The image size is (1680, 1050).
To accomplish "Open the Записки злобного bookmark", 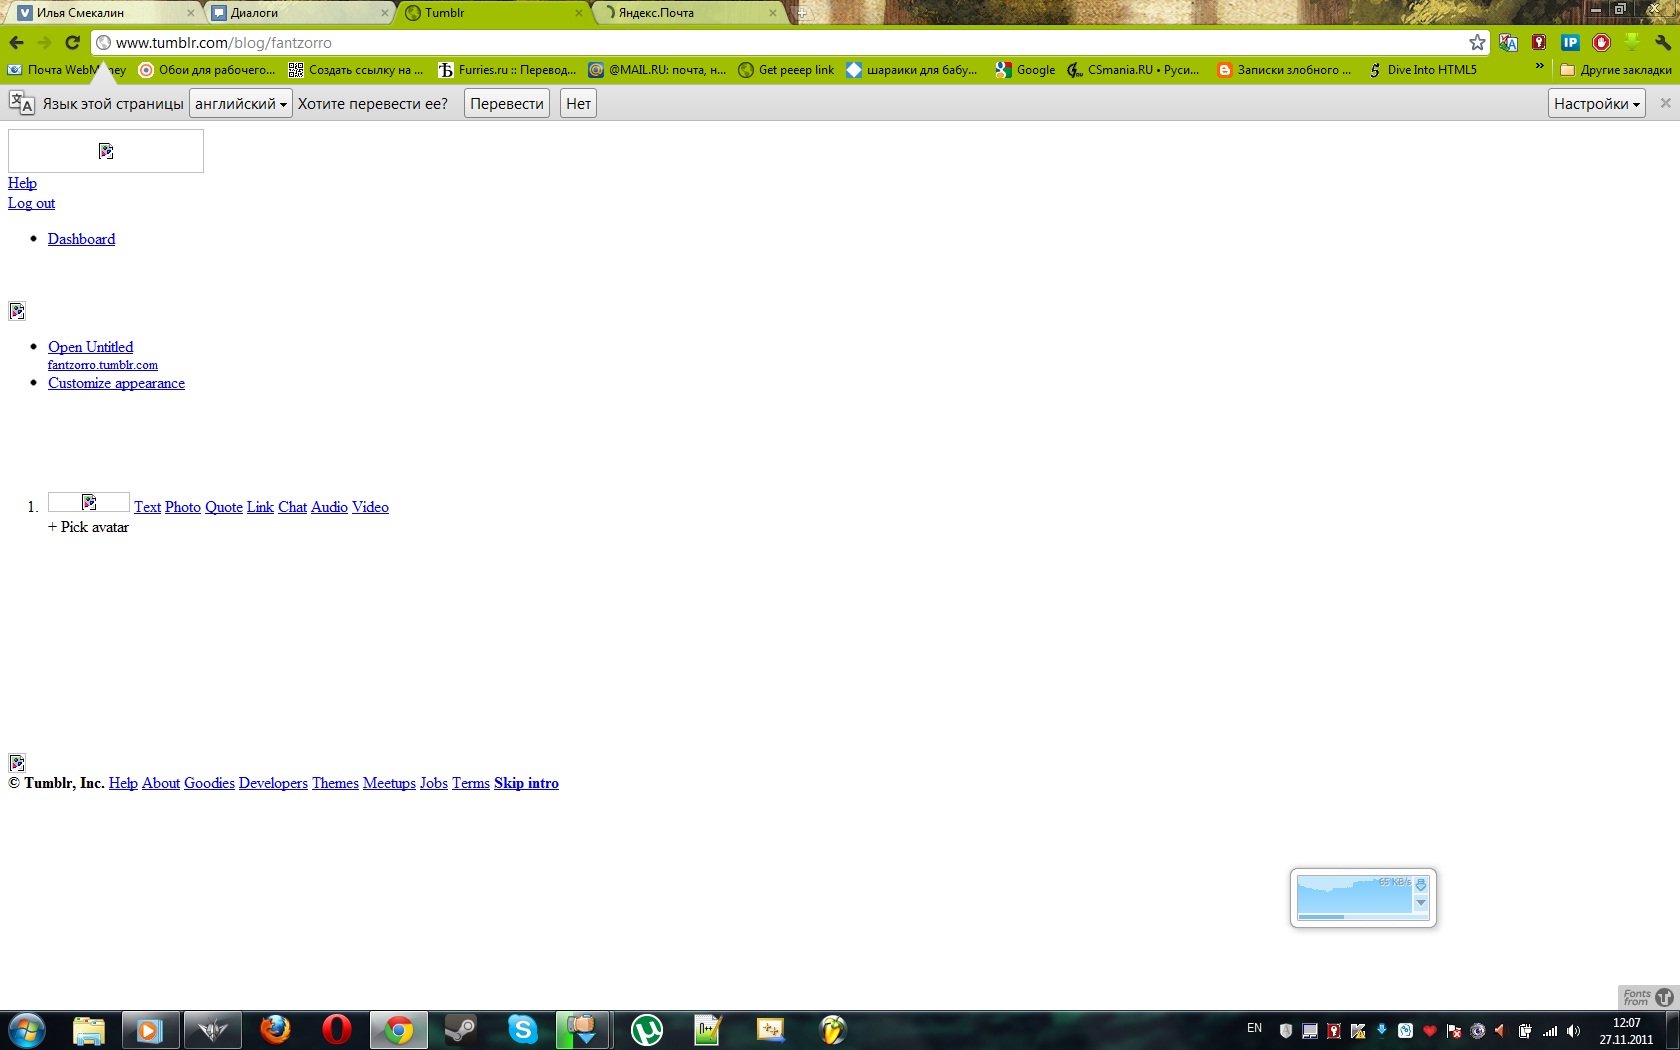I will point(1283,70).
